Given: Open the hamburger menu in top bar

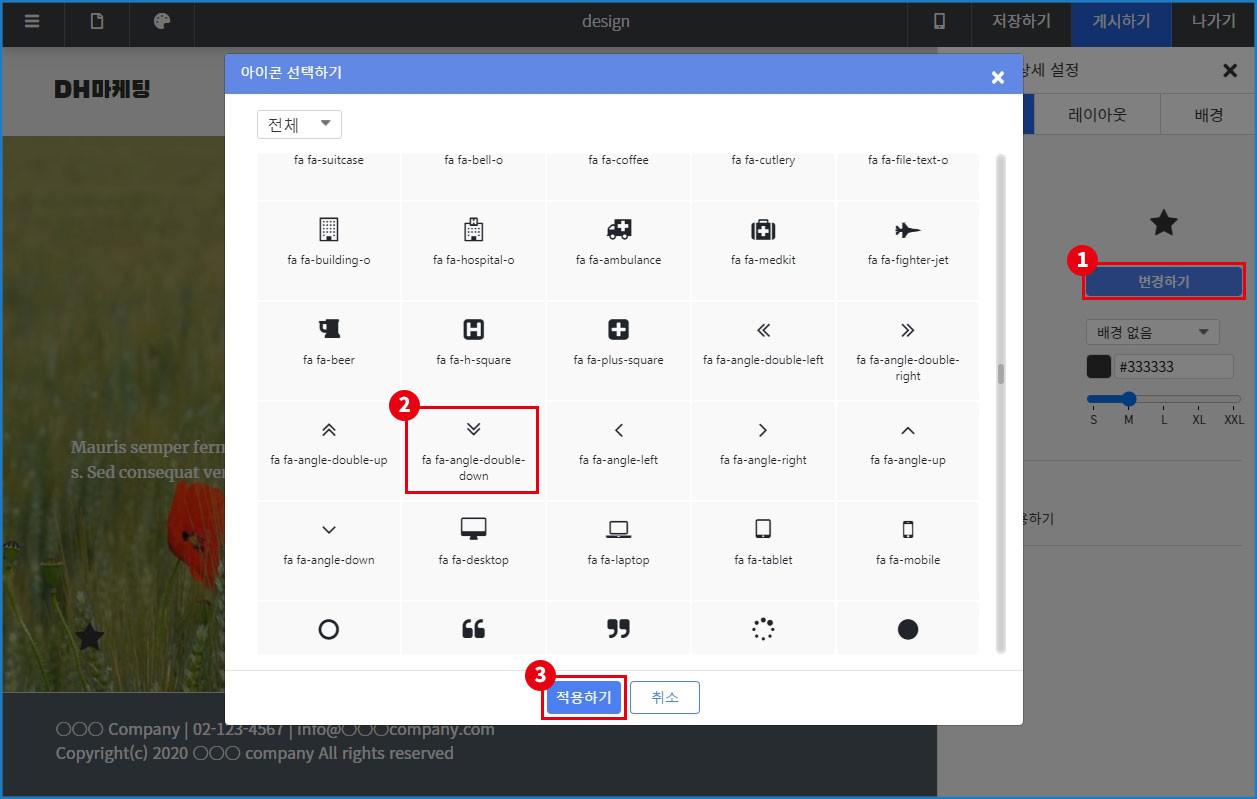Looking at the screenshot, I should pos(32,21).
